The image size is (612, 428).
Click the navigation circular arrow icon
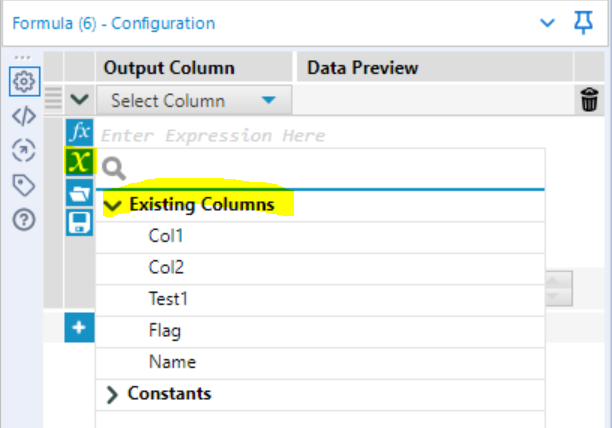(23, 150)
